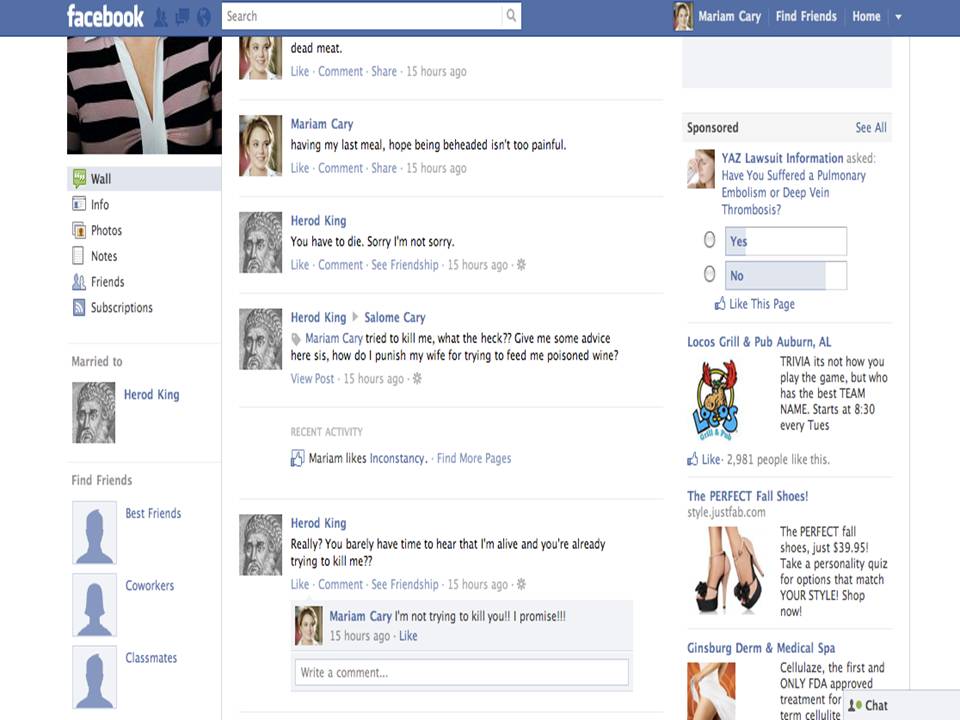Open Best Friends list link

click(153, 513)
